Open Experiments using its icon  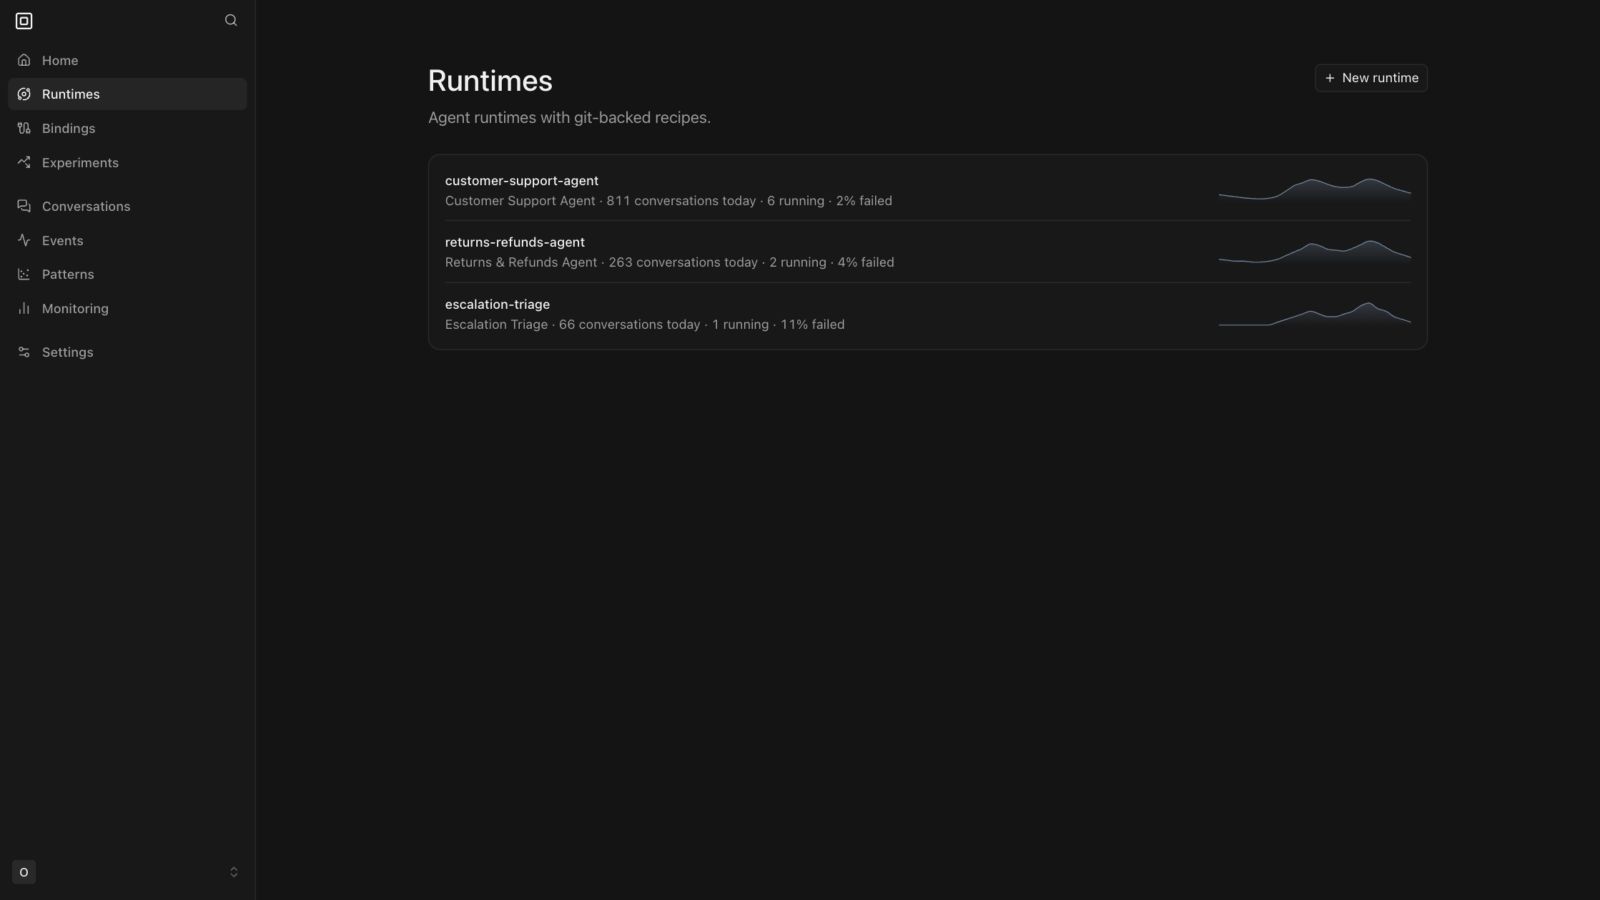tap(24, 162)
